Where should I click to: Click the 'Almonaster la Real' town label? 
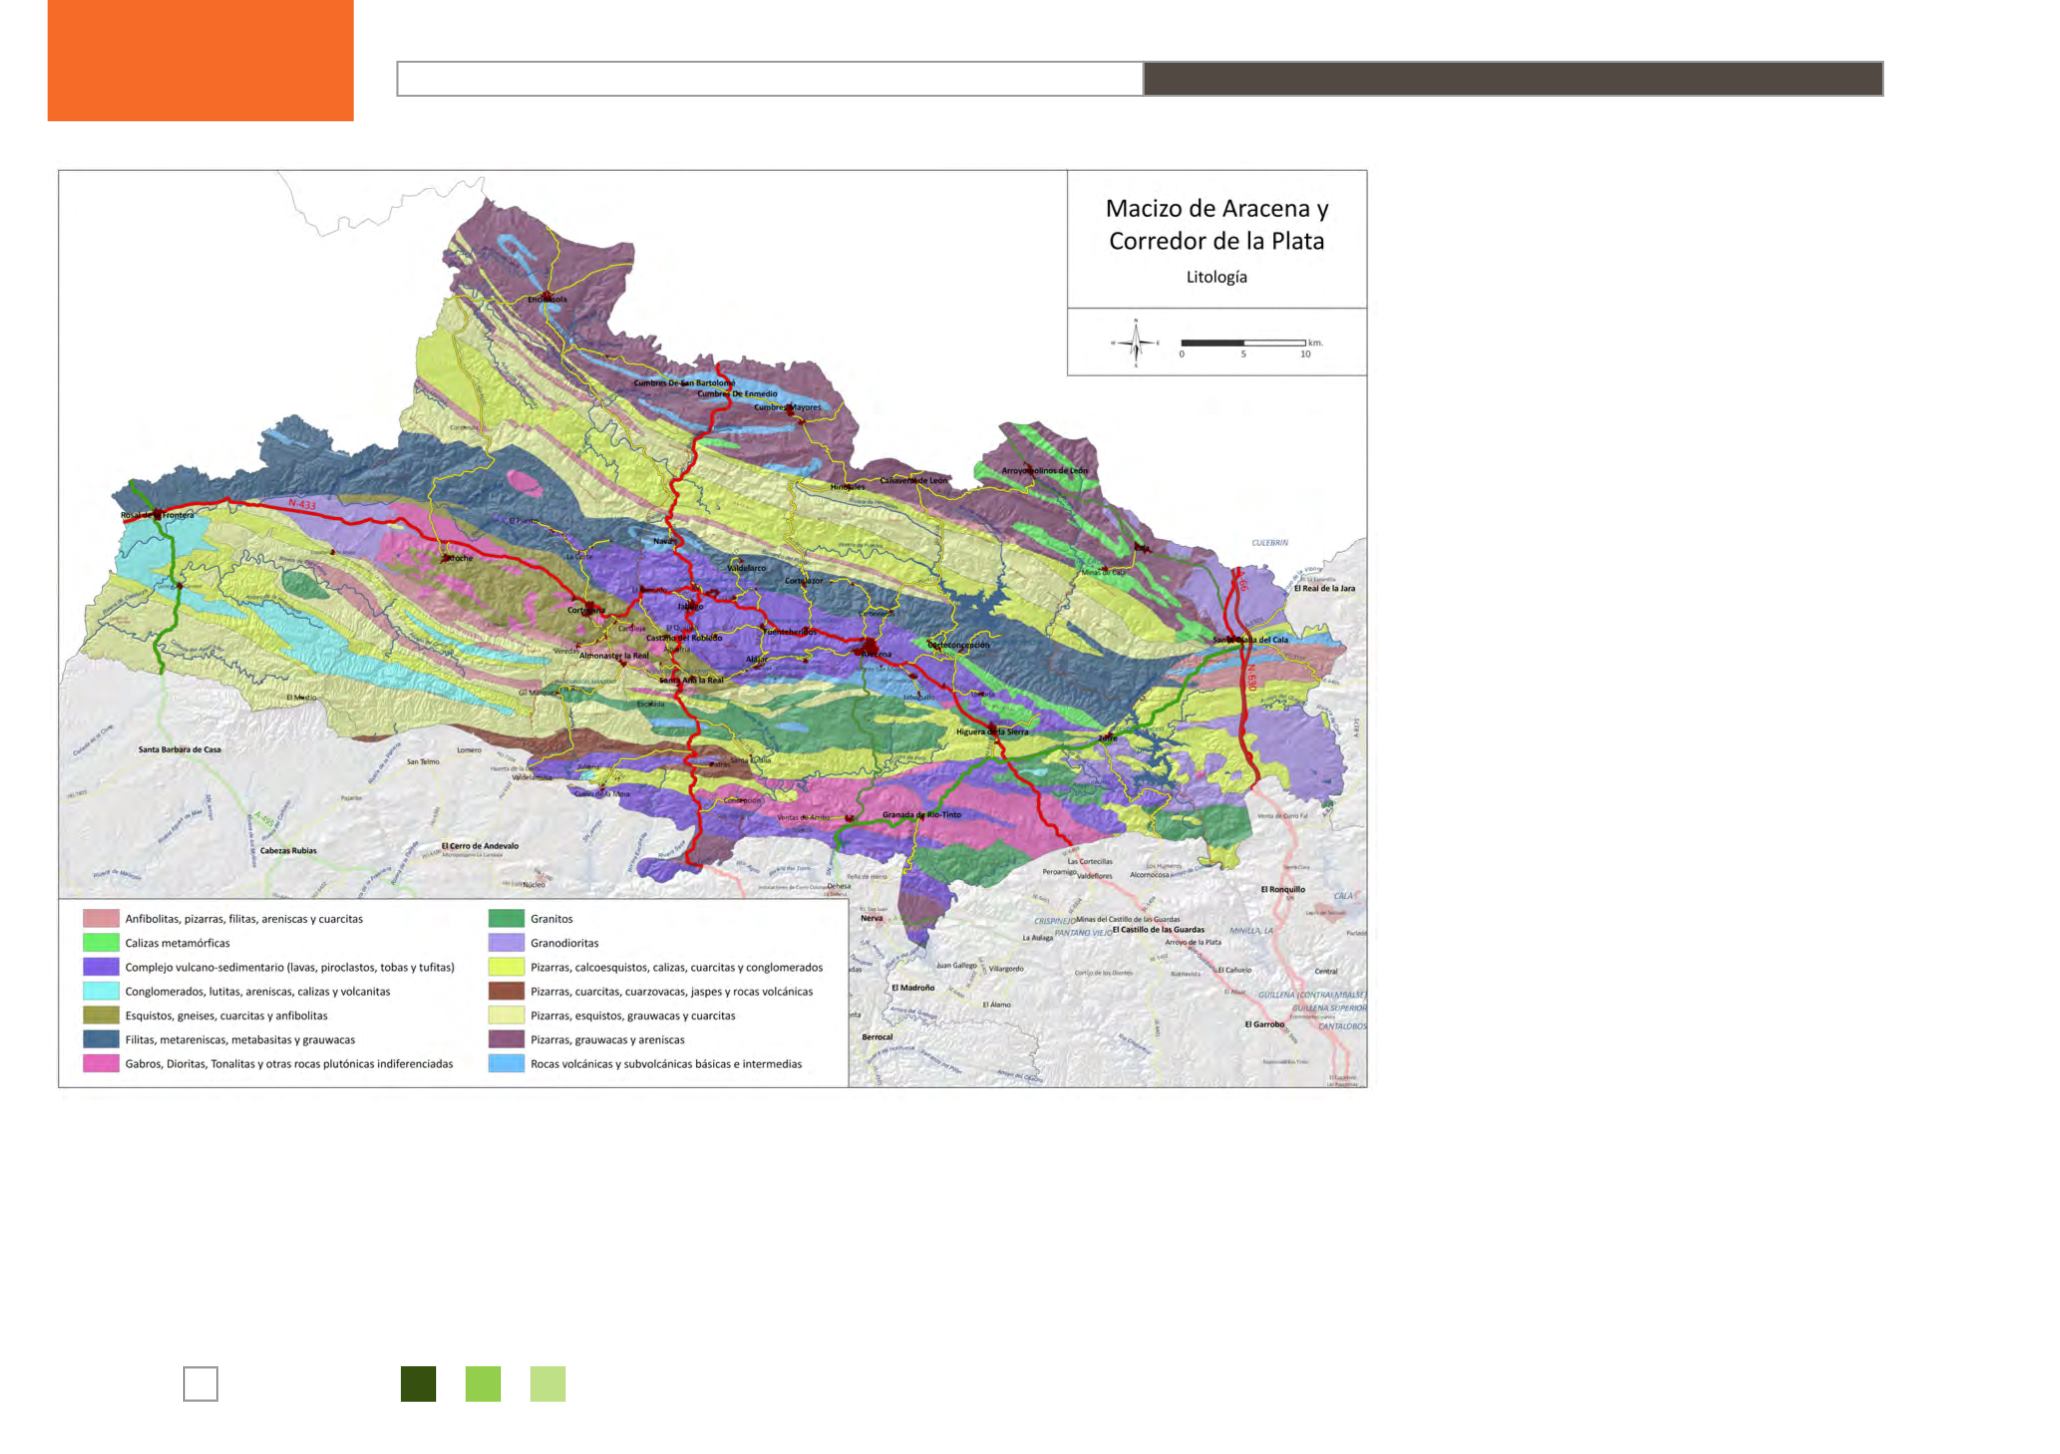click(x=615, y=656)
